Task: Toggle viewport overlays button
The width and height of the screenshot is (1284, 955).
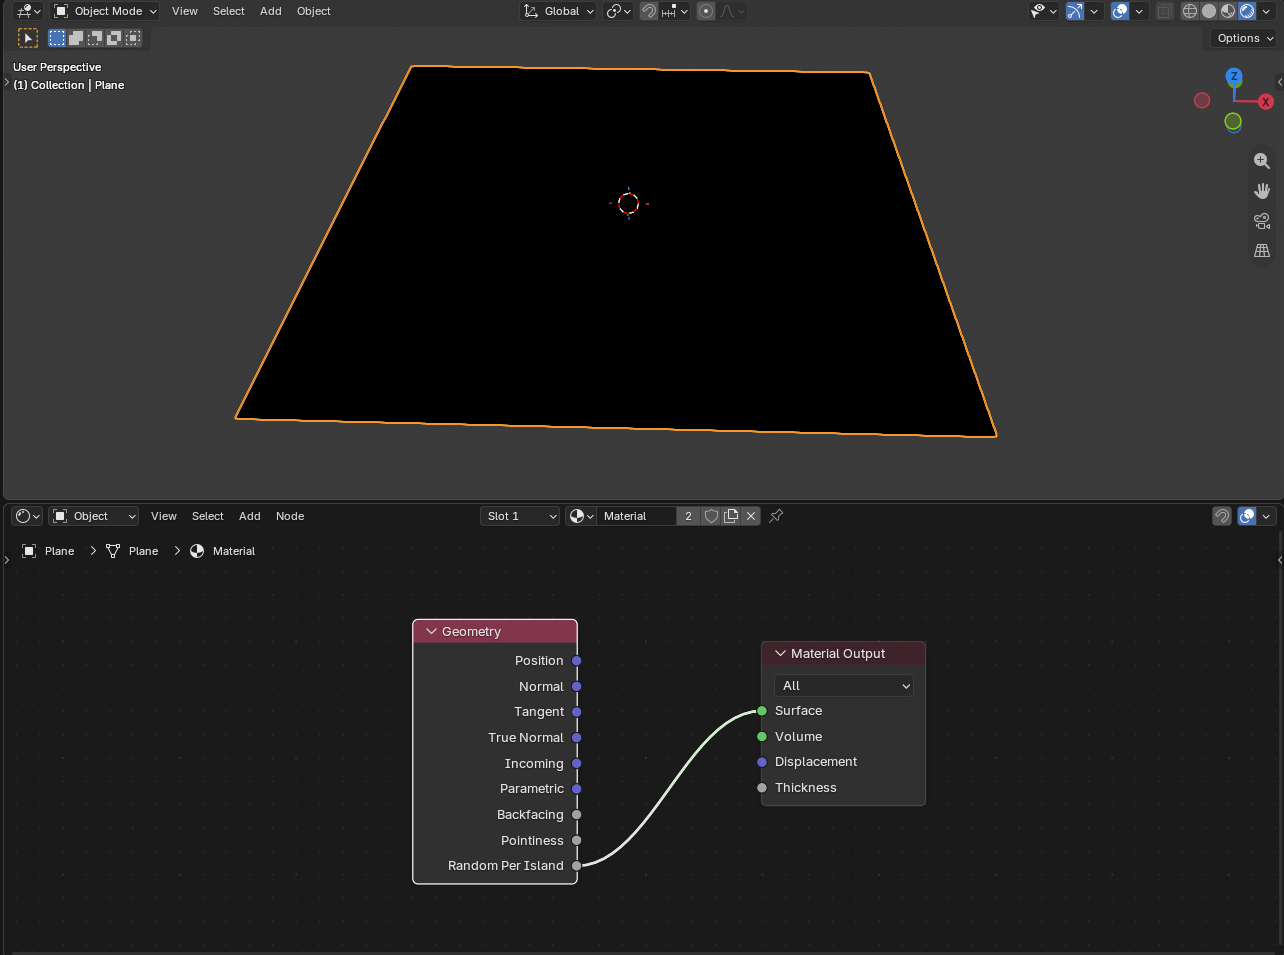Action: click(1120, 11)
